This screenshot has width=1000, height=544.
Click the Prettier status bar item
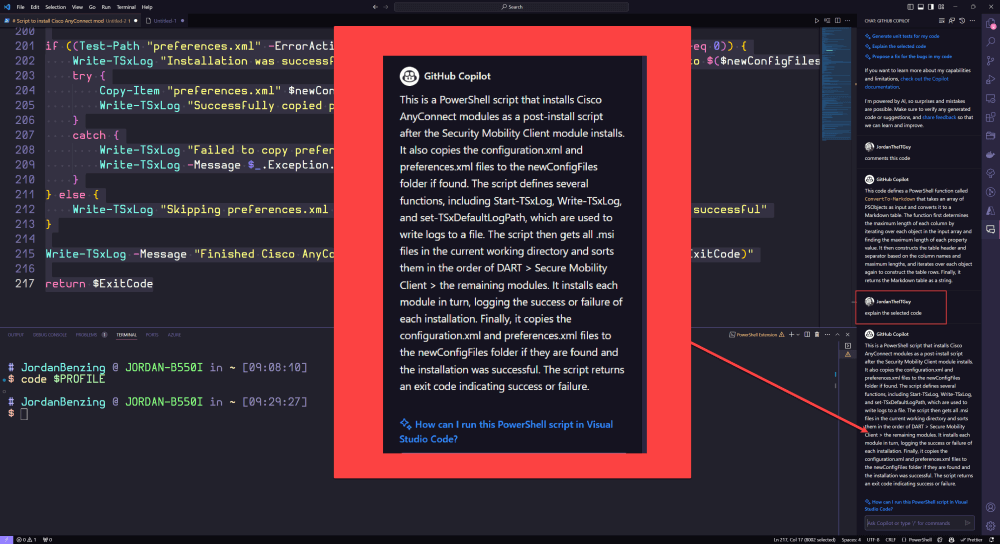point(973,540)
